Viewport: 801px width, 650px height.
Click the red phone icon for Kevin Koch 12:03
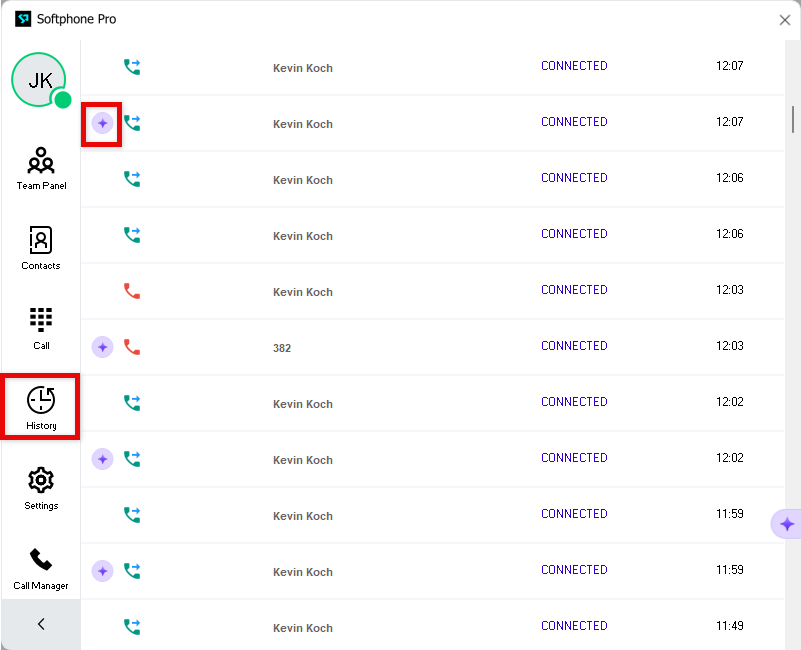pyautogui.click(x=132, y=291)
